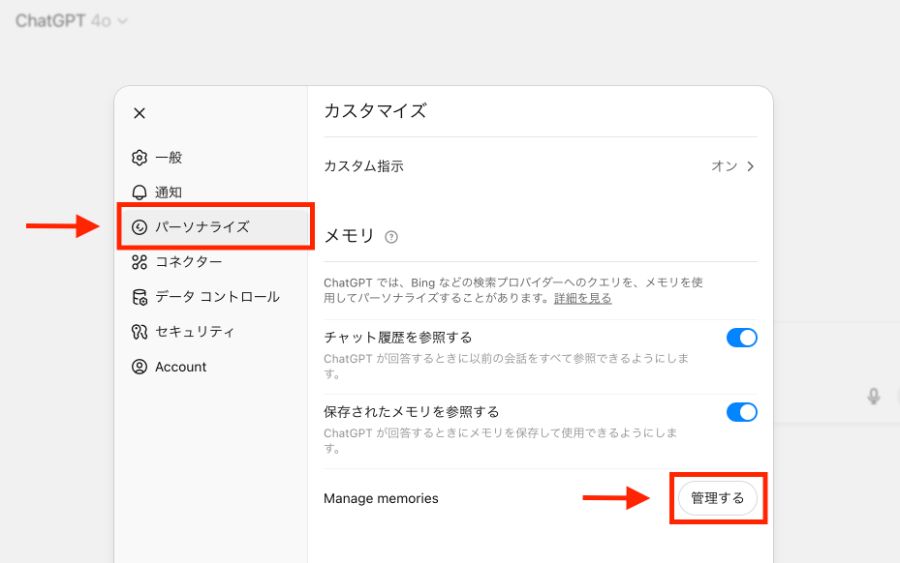
Task: Expand カスタム指示 chevron arrow
Action: (x=750, y=166)
